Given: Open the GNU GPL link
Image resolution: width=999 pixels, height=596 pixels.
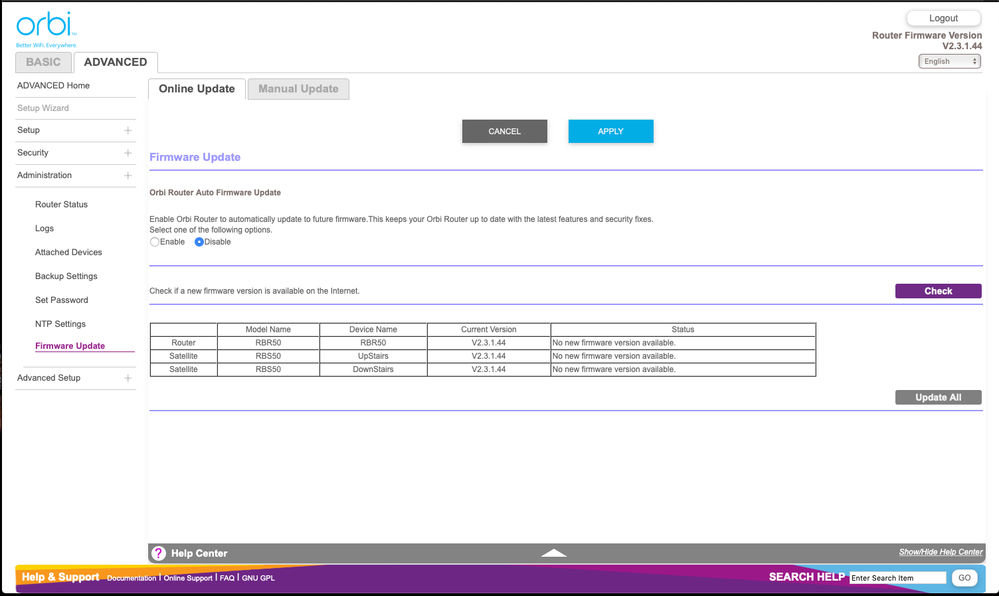Looking at the screenshot, I should click(x=258, y=578).
